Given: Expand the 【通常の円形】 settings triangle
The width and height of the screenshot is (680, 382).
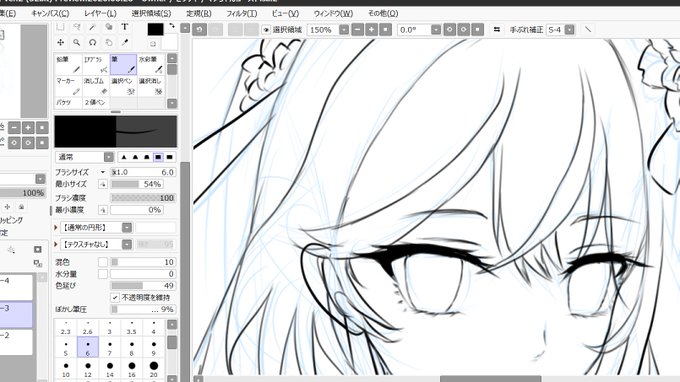Looking at the screenshot, I should coord(56,227).
